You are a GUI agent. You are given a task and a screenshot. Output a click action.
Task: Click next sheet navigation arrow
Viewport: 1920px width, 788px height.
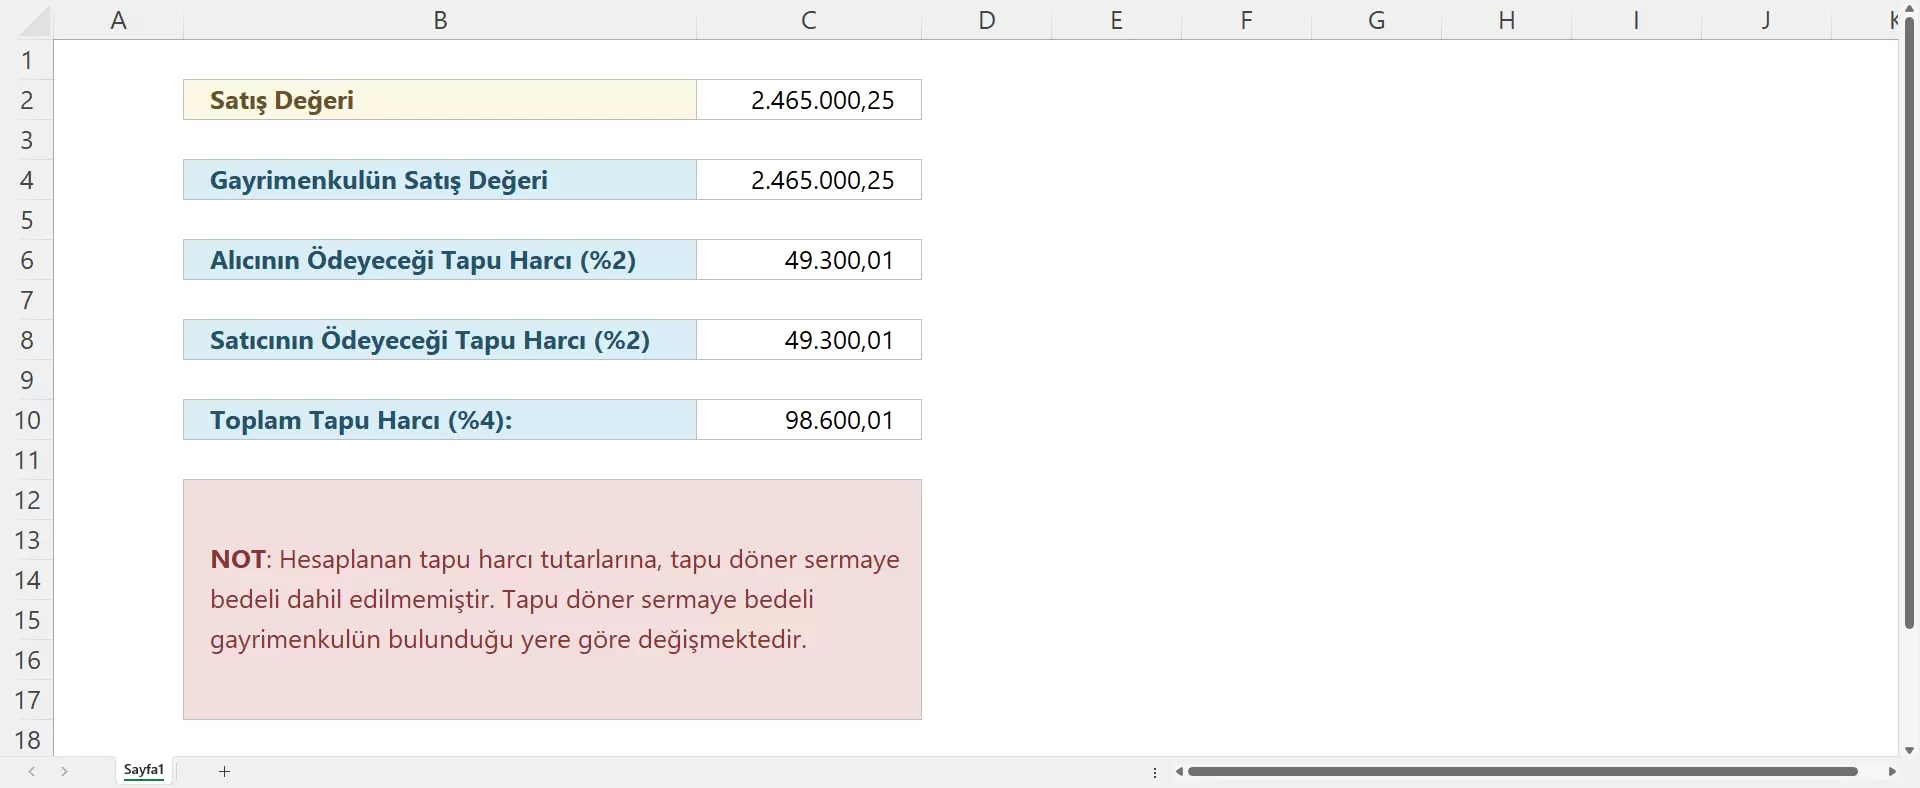64,771
